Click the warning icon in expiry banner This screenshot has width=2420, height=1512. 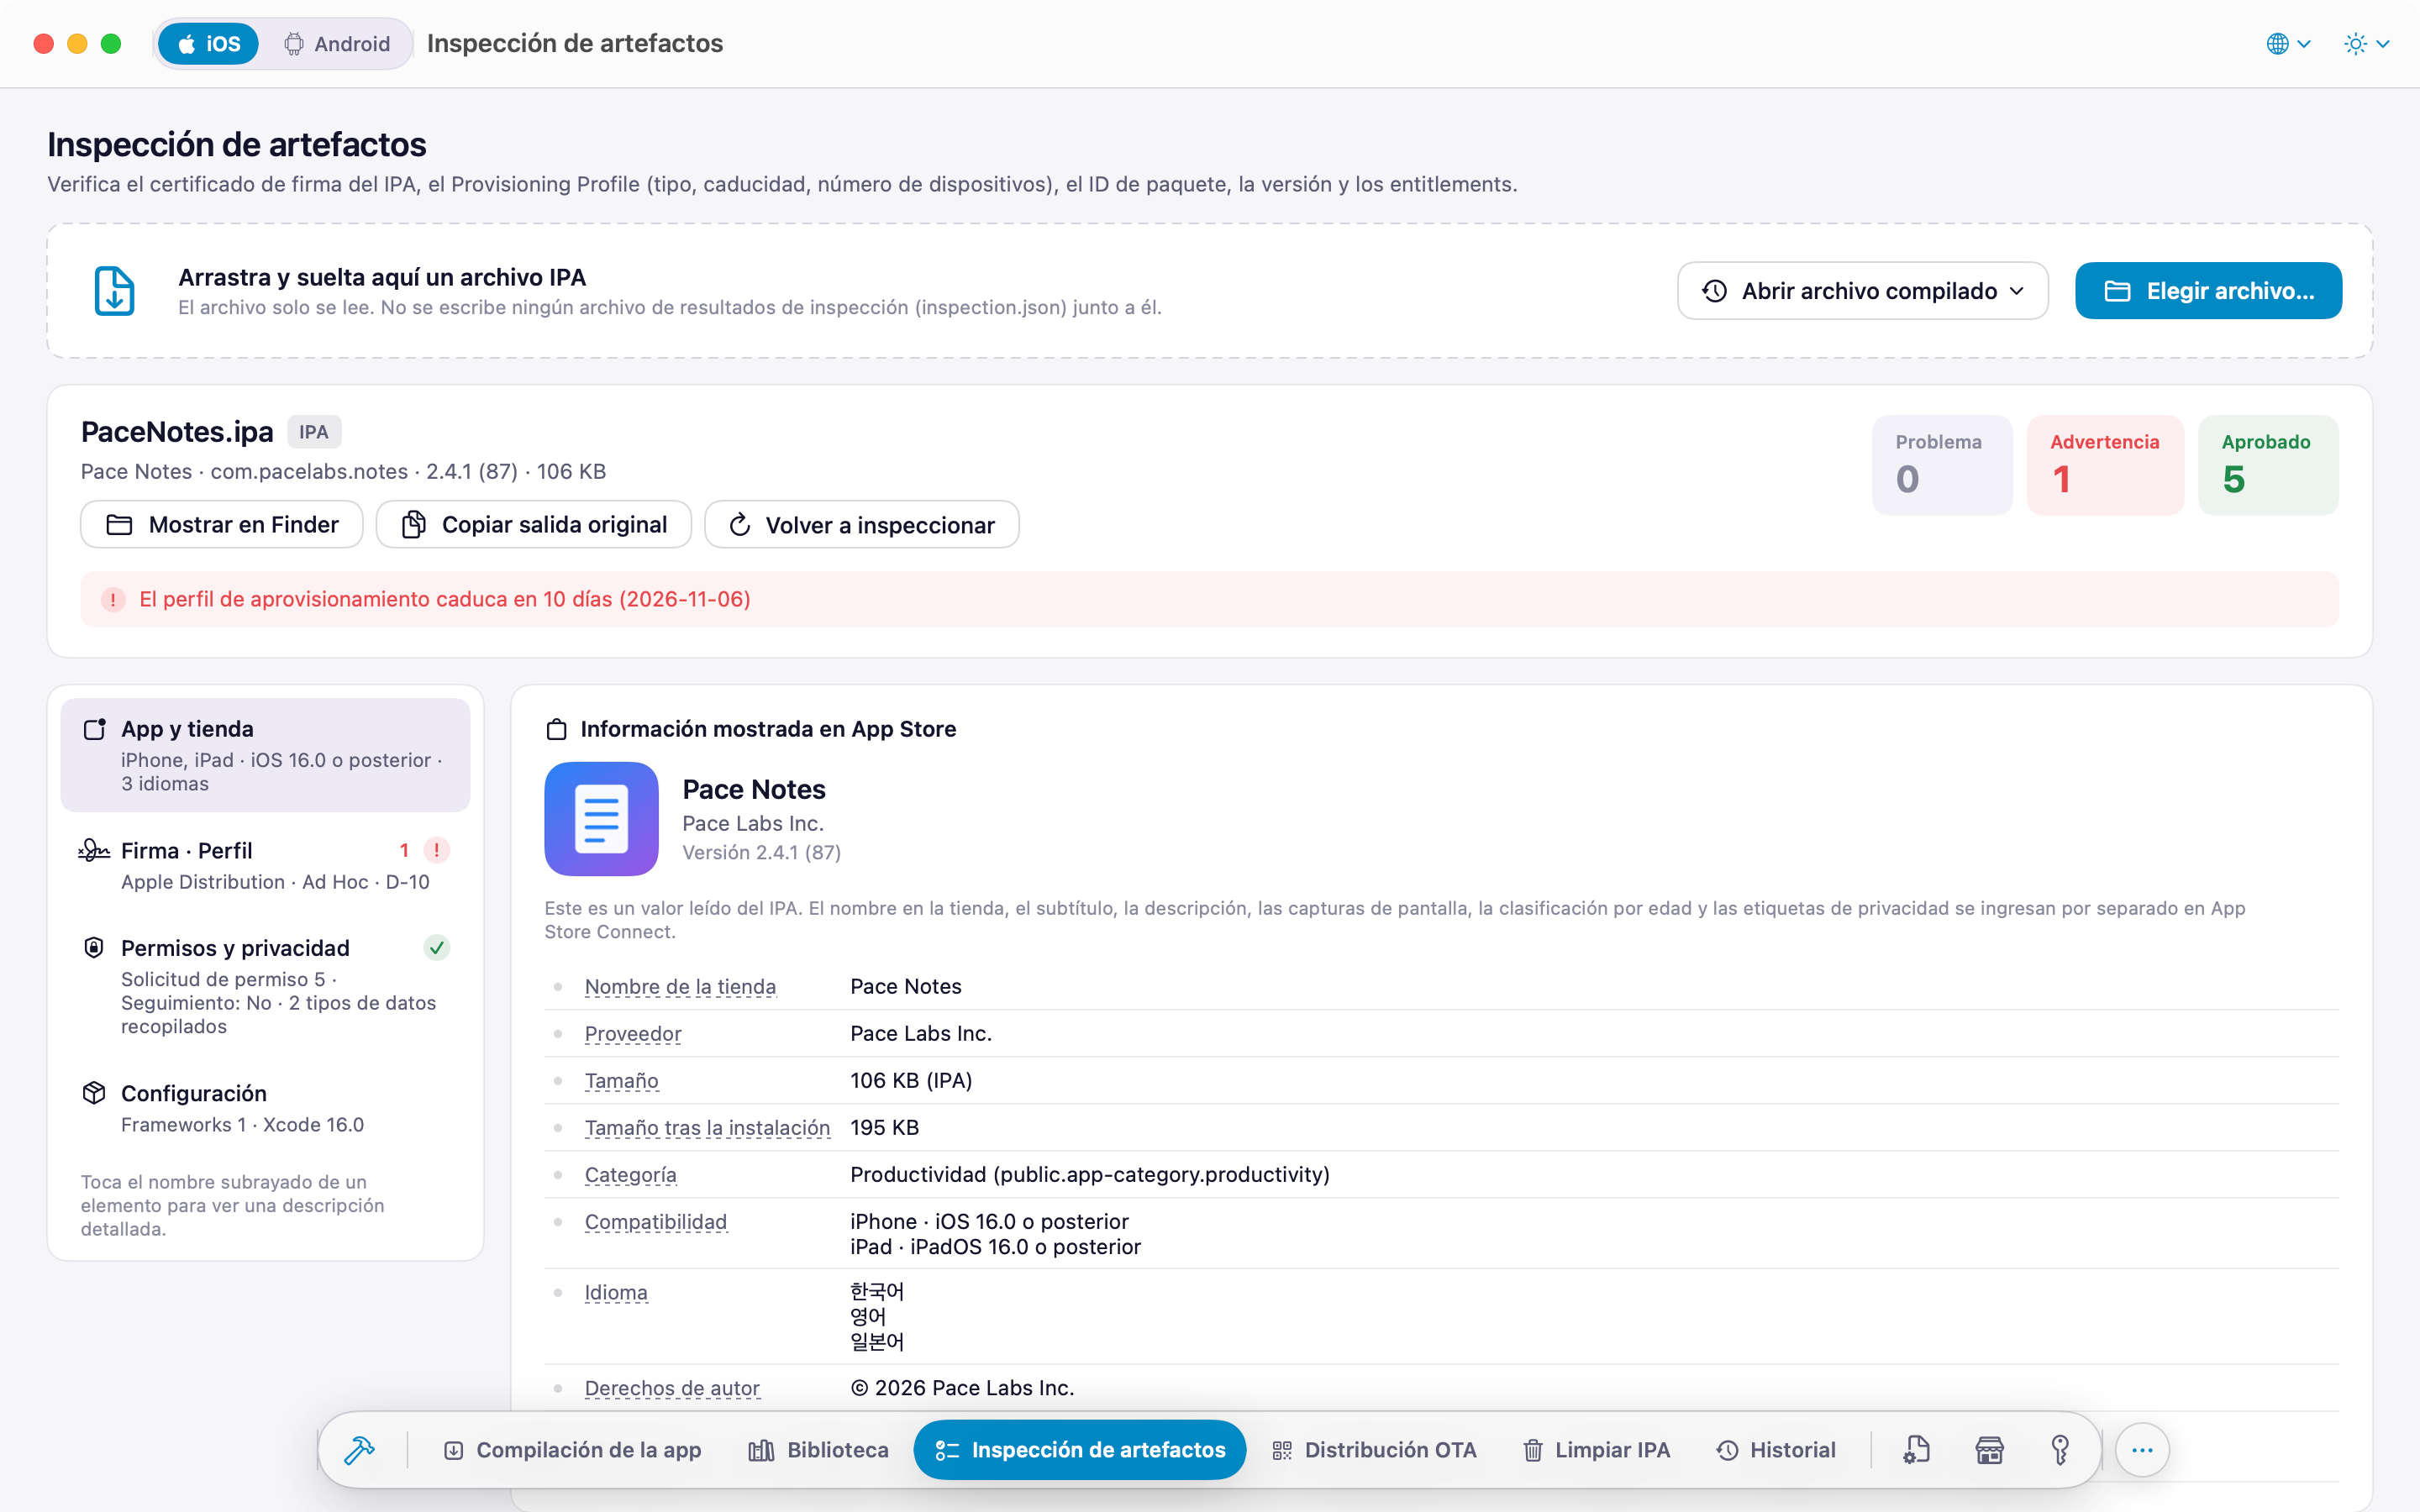click(x=113, y=599)
